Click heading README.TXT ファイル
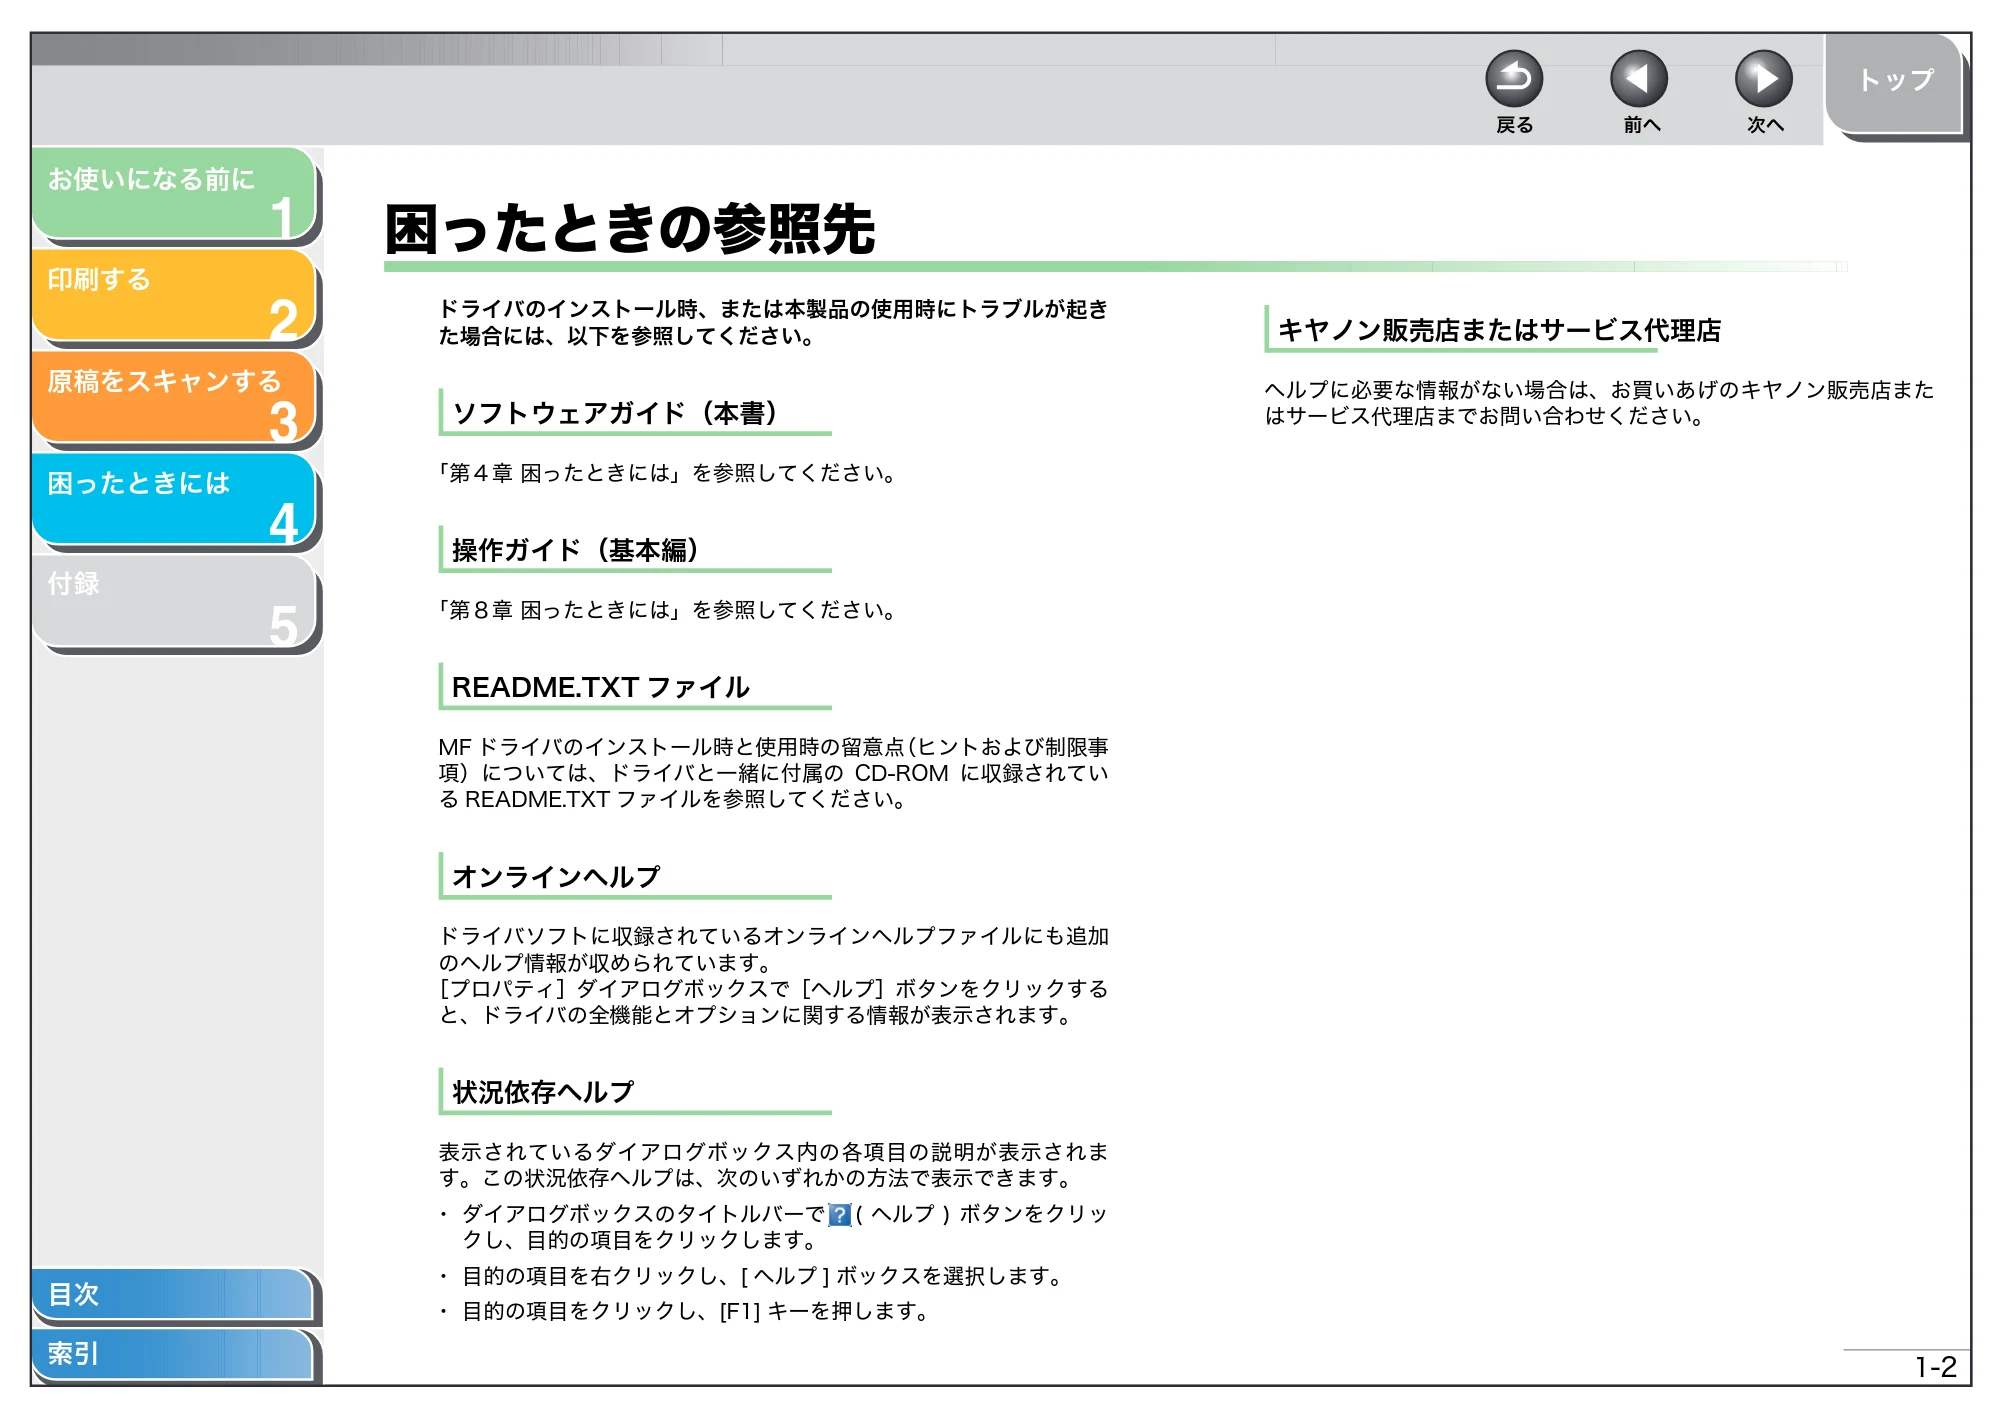Viewport: 2000px width, 1415px height. [600, 687]
